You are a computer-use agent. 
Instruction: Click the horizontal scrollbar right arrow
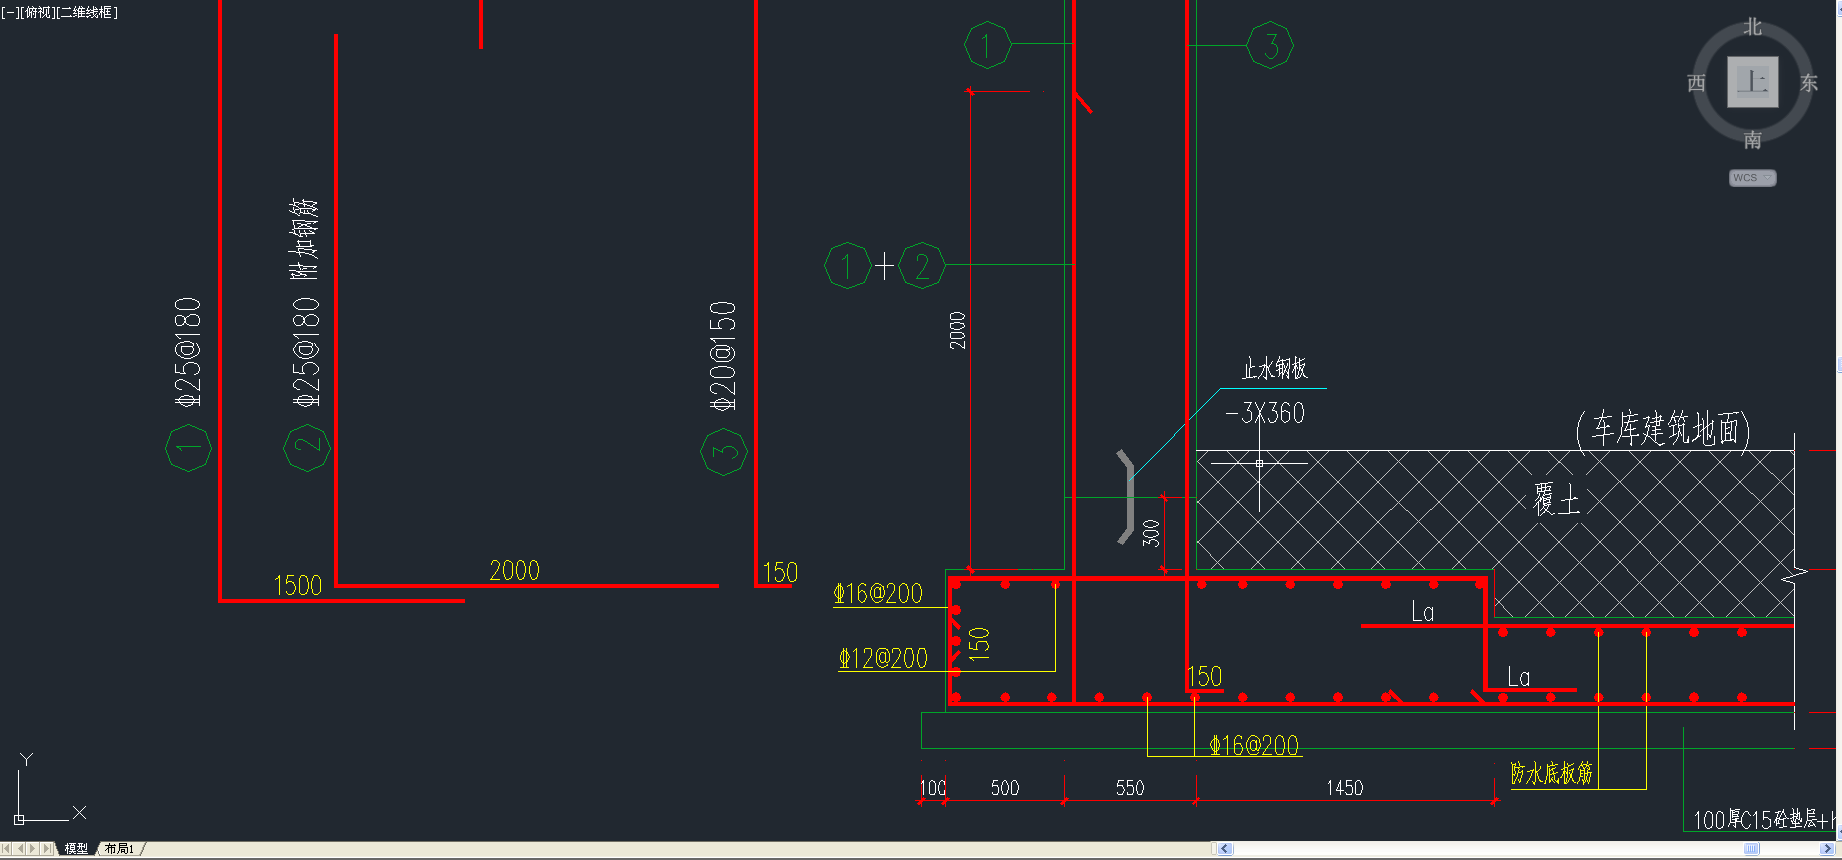click(1827, 849)
